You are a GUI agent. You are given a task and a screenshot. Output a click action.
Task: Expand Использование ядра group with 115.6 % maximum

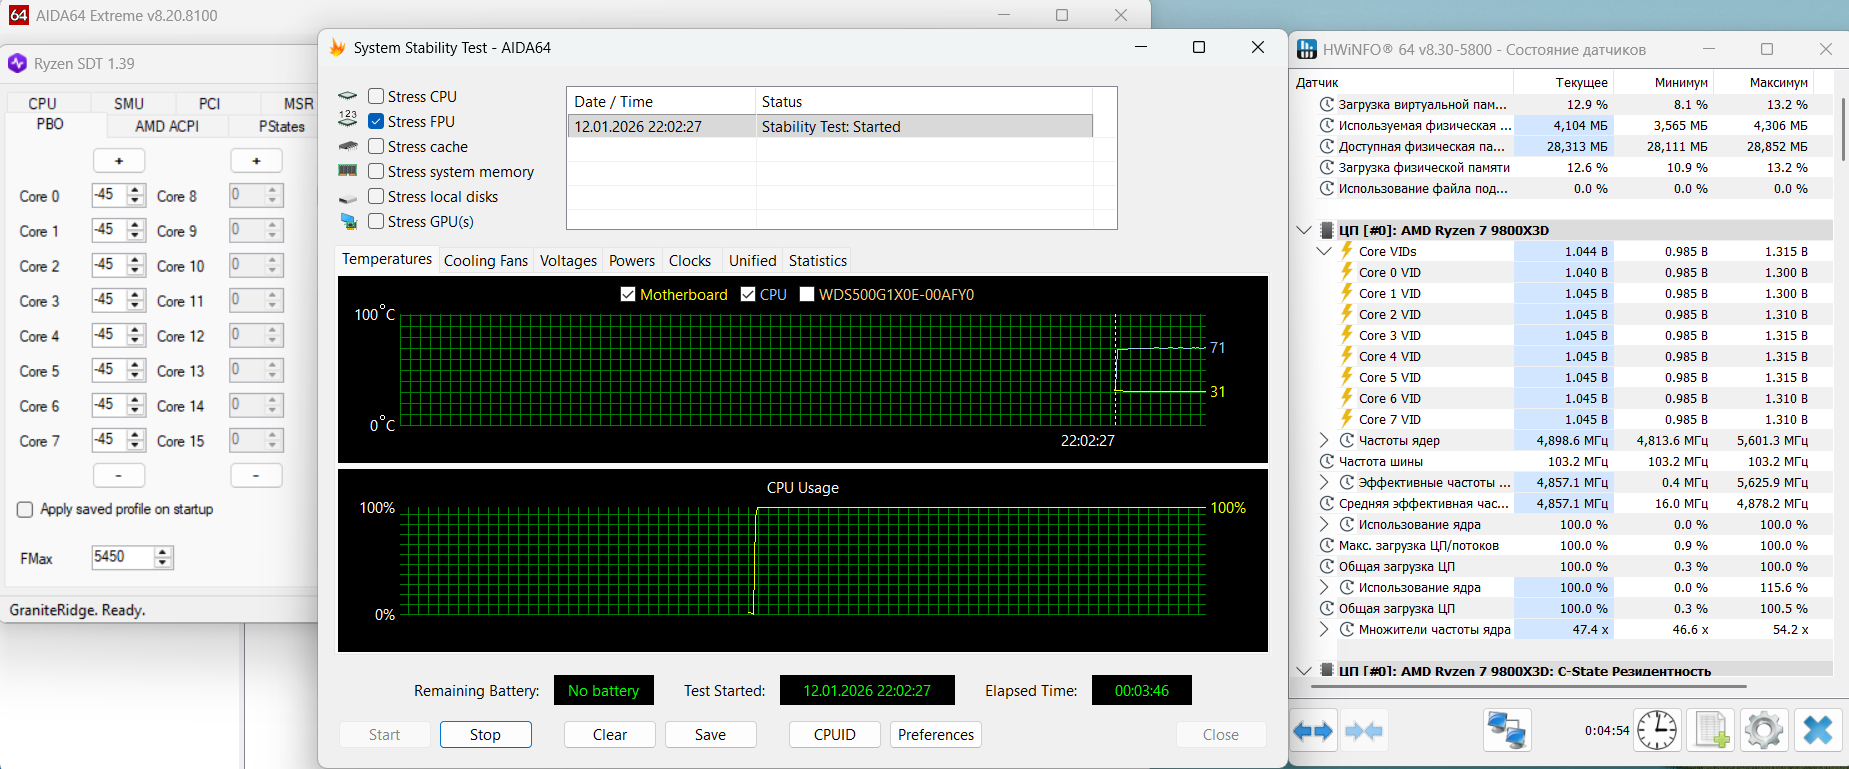coord(1324,587)
